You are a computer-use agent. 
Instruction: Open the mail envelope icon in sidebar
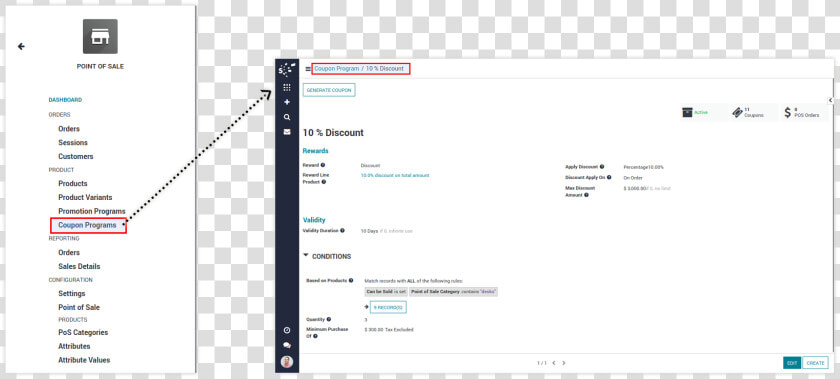(287, 132)
